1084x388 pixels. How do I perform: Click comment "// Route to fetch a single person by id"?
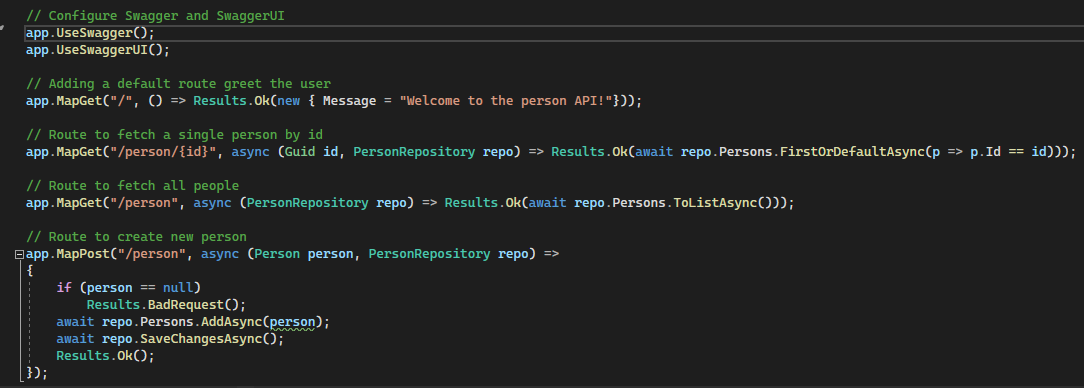coord(174,135)
